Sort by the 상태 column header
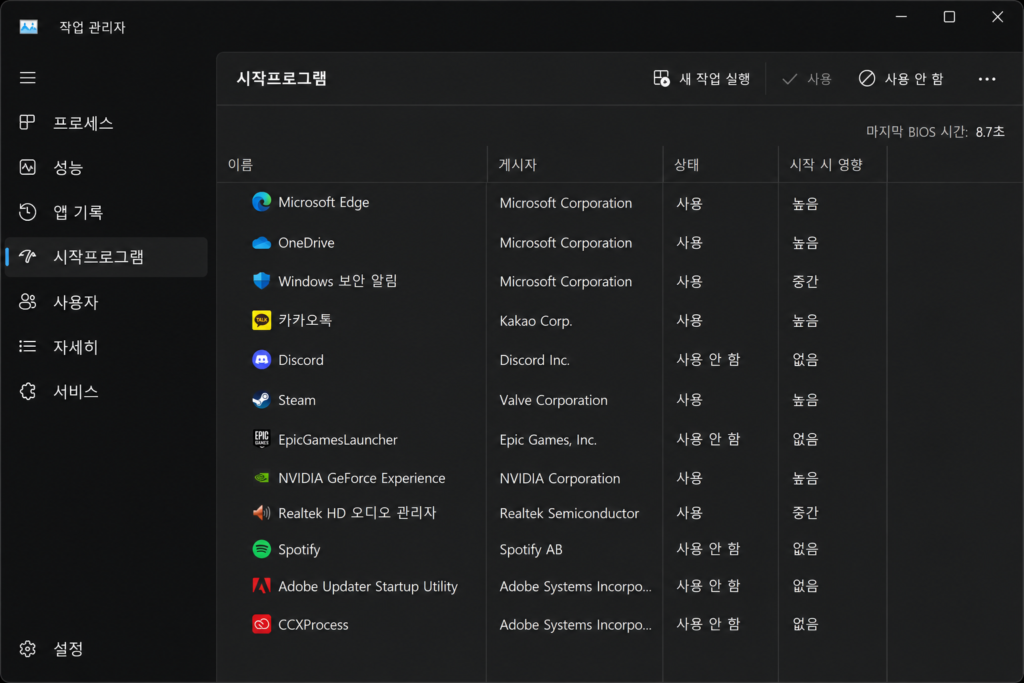This screenshot has height=683, width=1024. point(720,165)
